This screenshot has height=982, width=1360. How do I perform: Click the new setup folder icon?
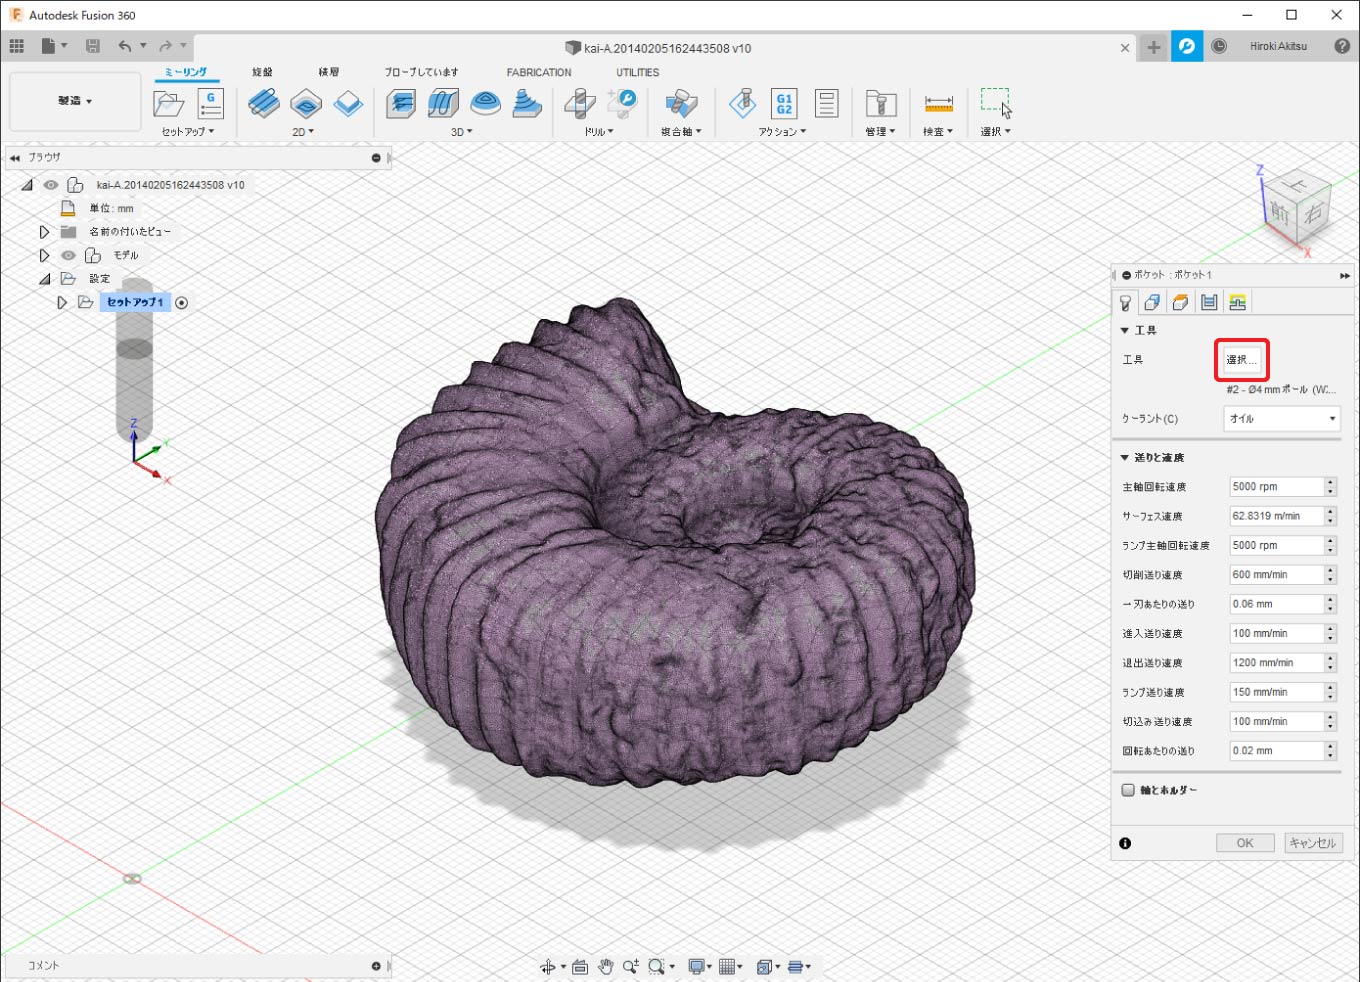[x=168, y=104]
